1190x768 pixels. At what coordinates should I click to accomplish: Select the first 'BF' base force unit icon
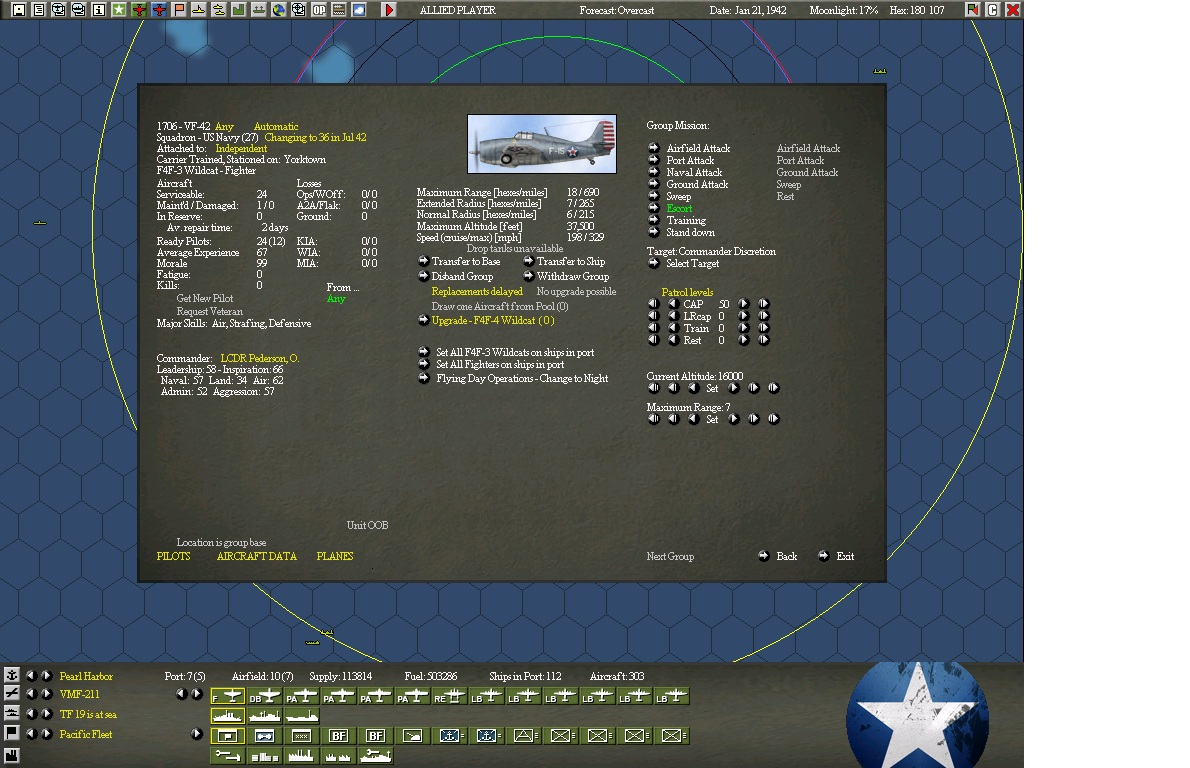pyautogui.click(x=338, y=735)
